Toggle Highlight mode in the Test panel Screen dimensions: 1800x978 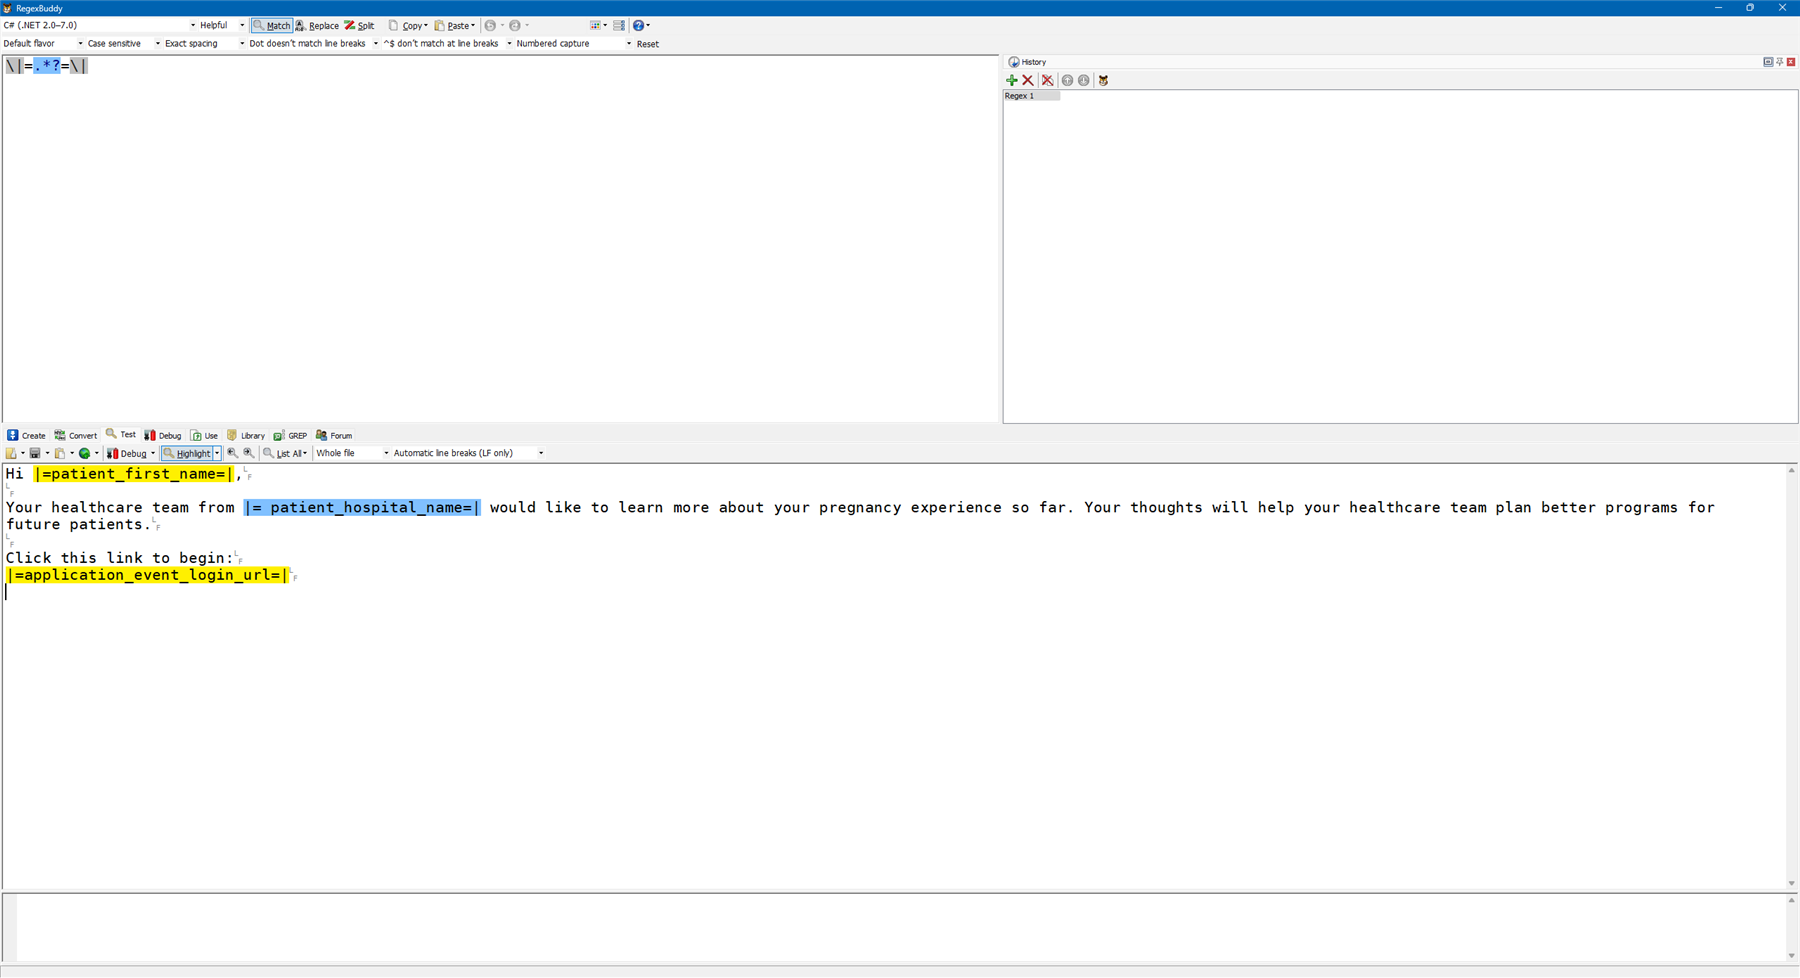click(189, 453)
